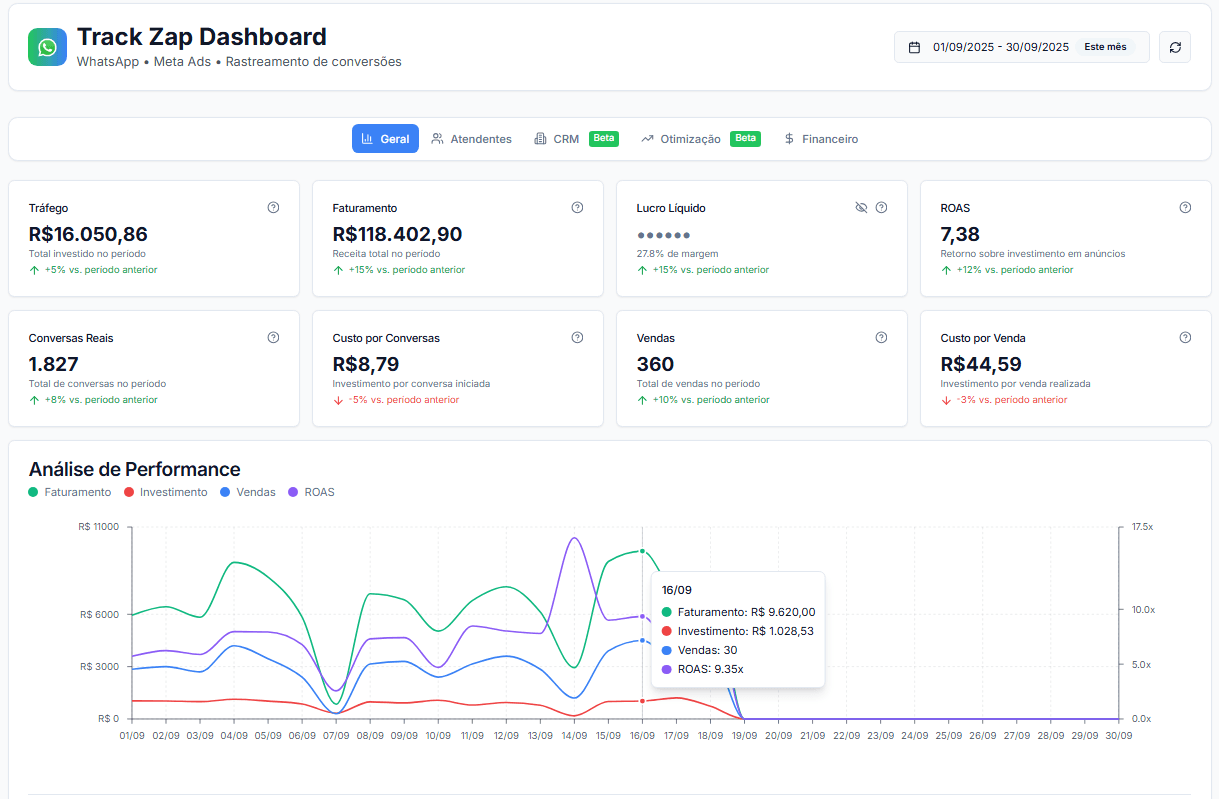
Task: Click the Custo por Venda help icon
Action: pos(1185,337)
